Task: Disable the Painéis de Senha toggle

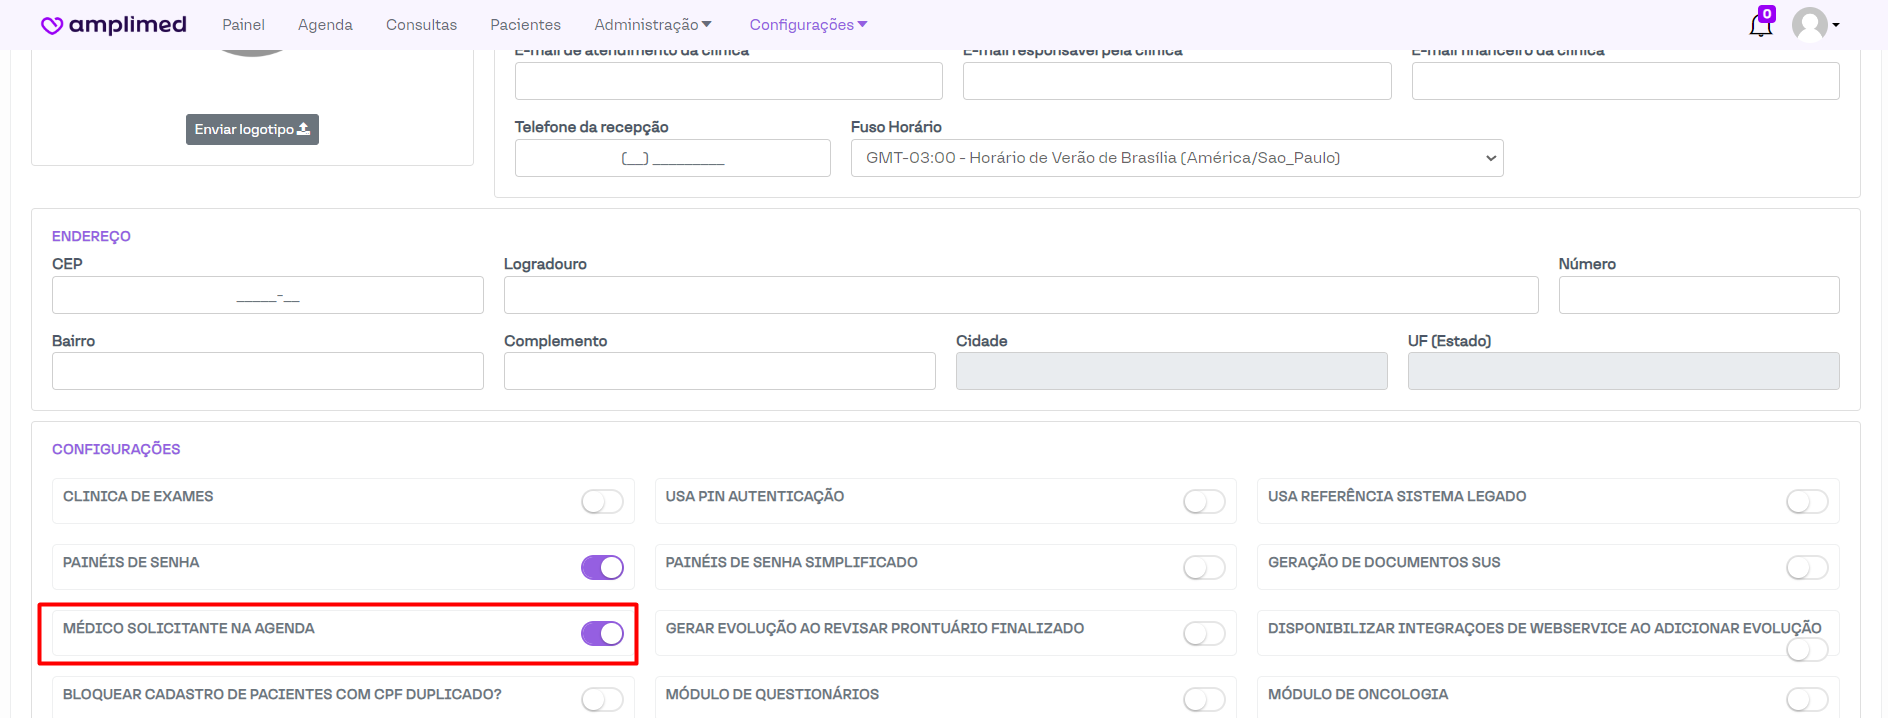Action: click(x=602, y=567)
